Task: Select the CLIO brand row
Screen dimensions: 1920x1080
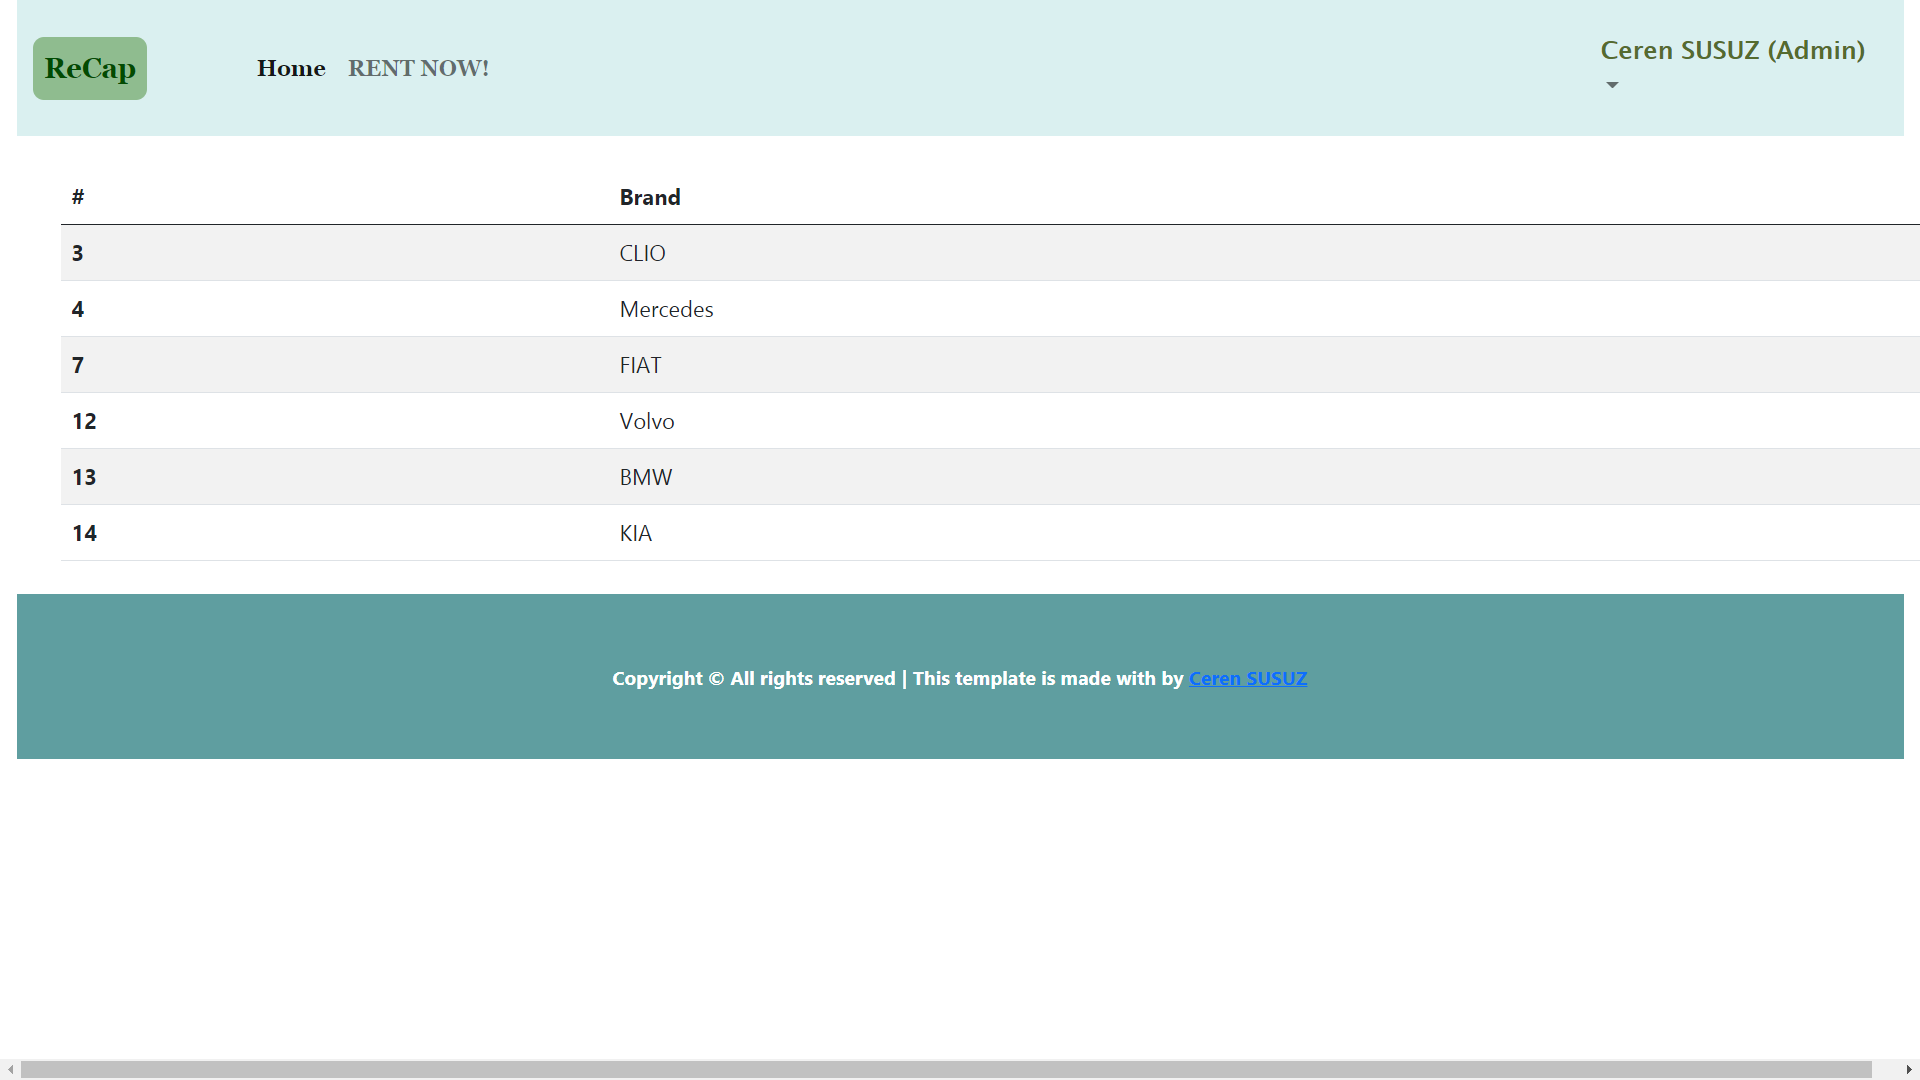Action: 642,253
